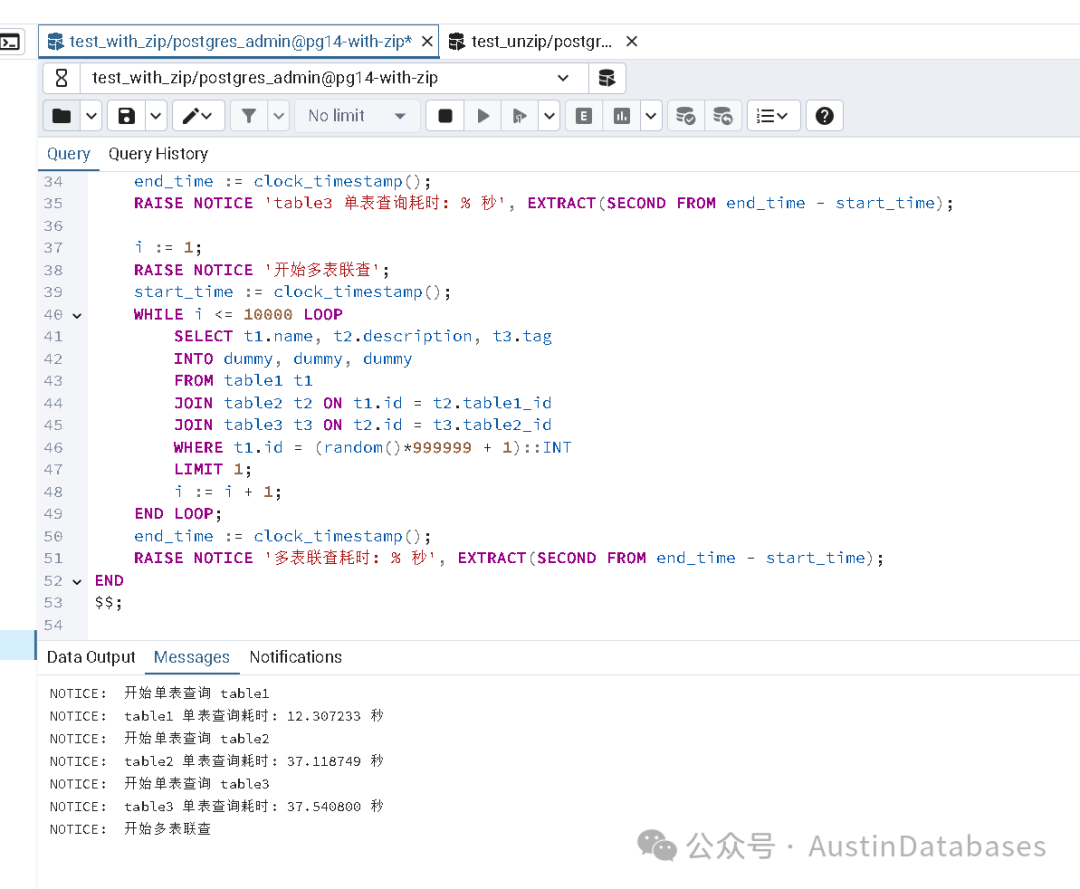Execute the query with the play button
Screen dimensions: 1080x889
483,116
